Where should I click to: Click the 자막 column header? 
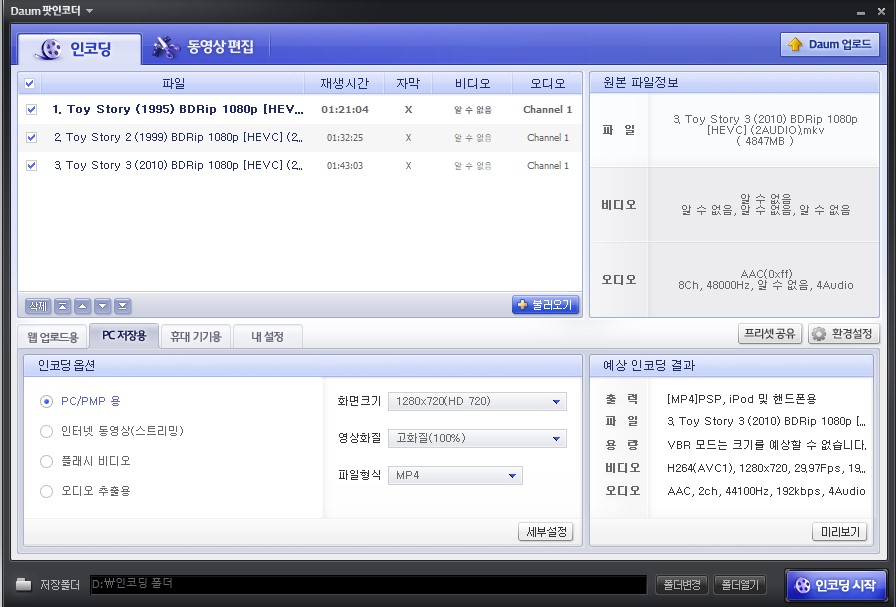tap(408, 83)
